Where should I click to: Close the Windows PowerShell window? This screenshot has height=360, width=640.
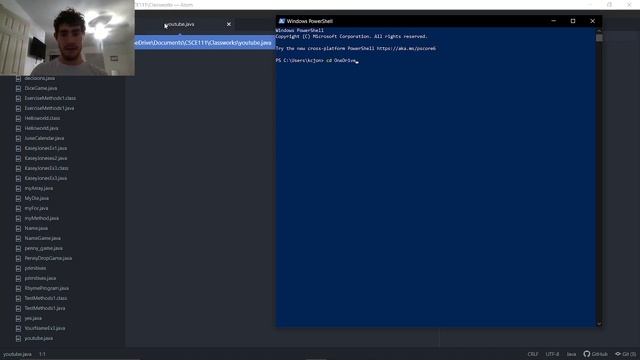tap(593, 21)
